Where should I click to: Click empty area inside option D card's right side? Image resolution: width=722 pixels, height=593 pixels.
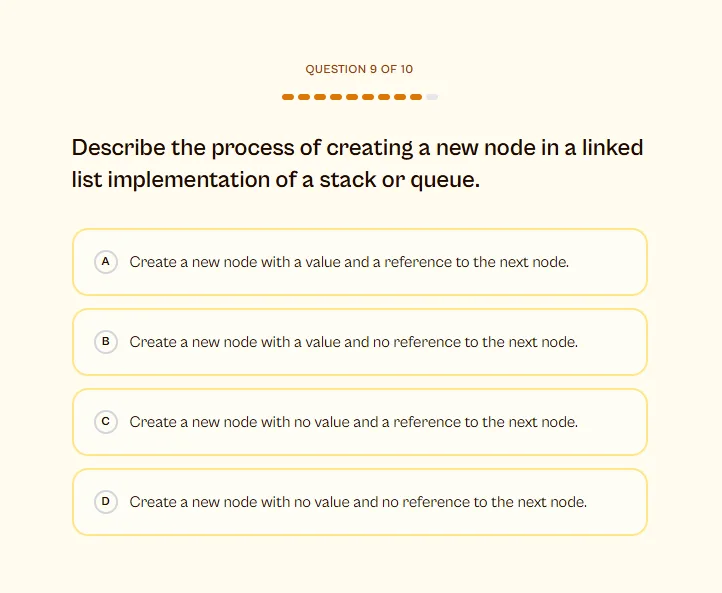click(617, 502)
